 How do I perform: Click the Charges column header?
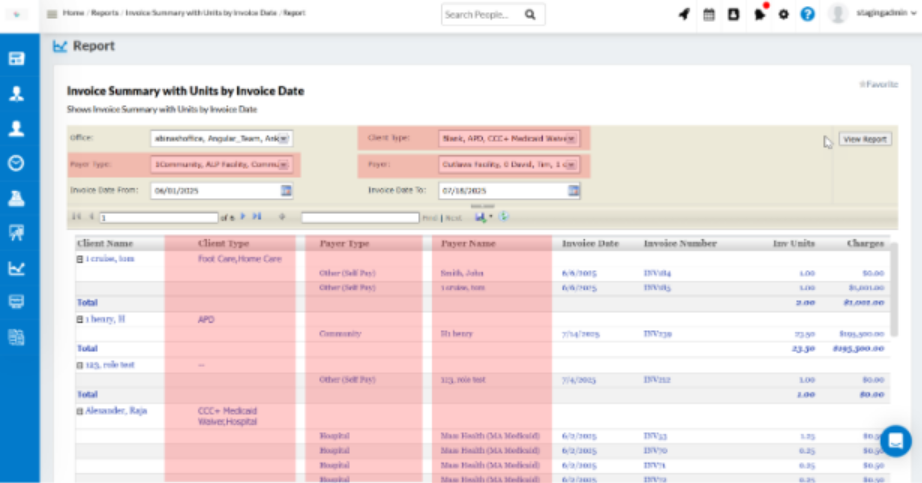(865, 243)
